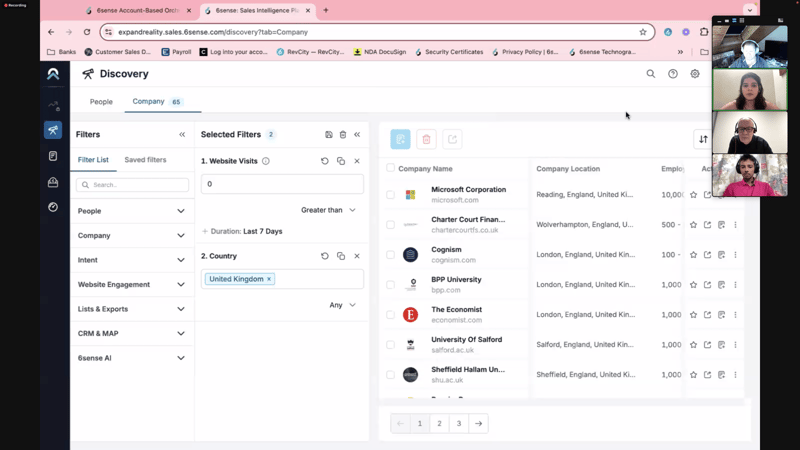Go to next results page arrow

click(479, 423)
